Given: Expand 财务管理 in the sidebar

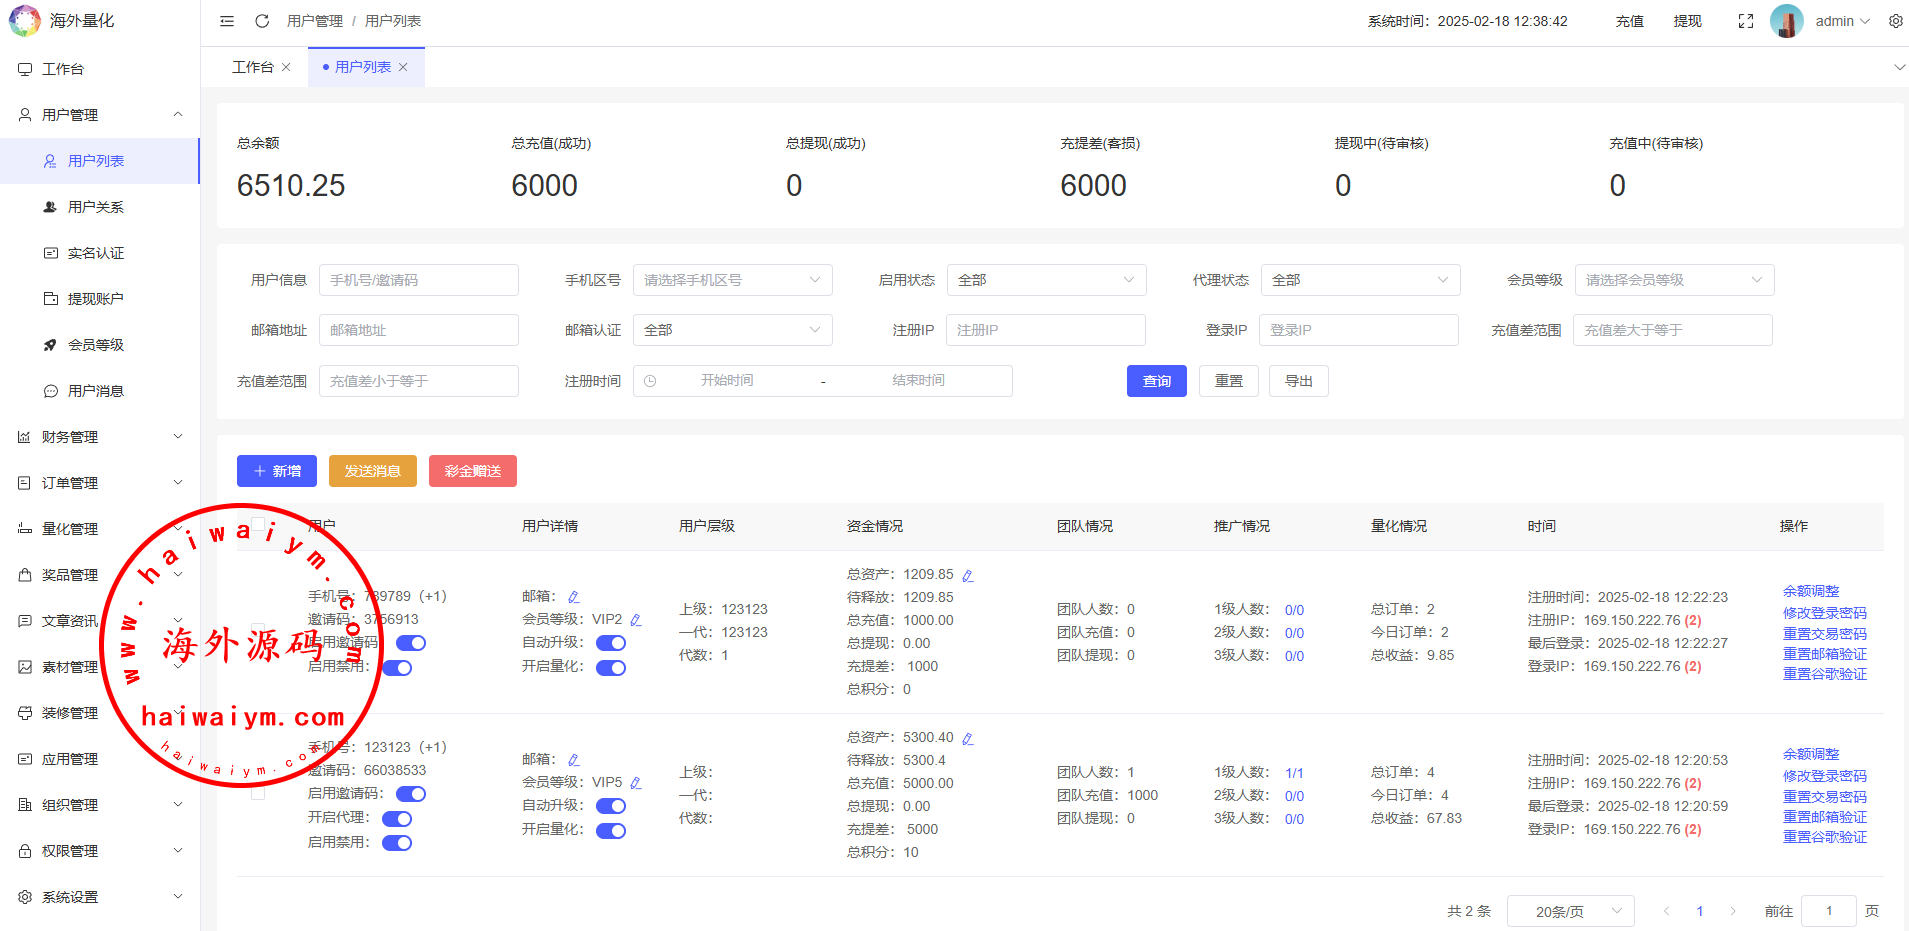Looking at the screenshot, I should (100, 437).
